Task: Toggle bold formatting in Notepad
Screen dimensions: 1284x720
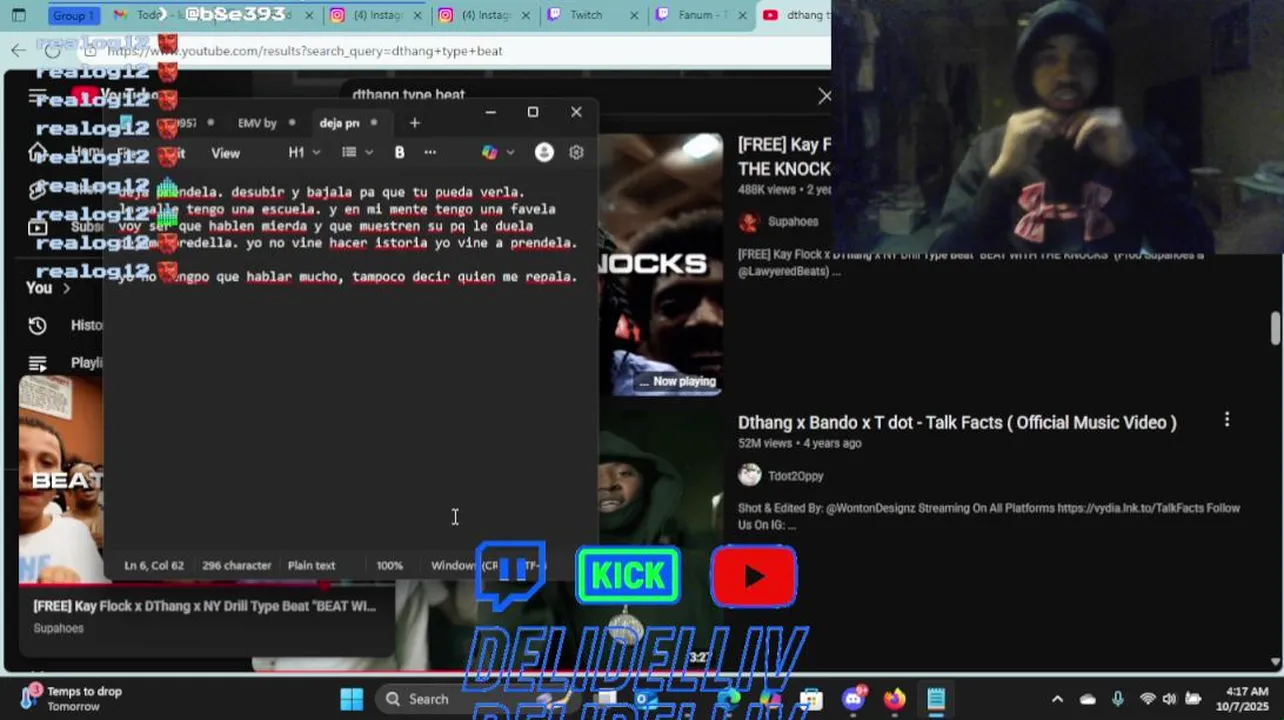Action: (399, 152)
